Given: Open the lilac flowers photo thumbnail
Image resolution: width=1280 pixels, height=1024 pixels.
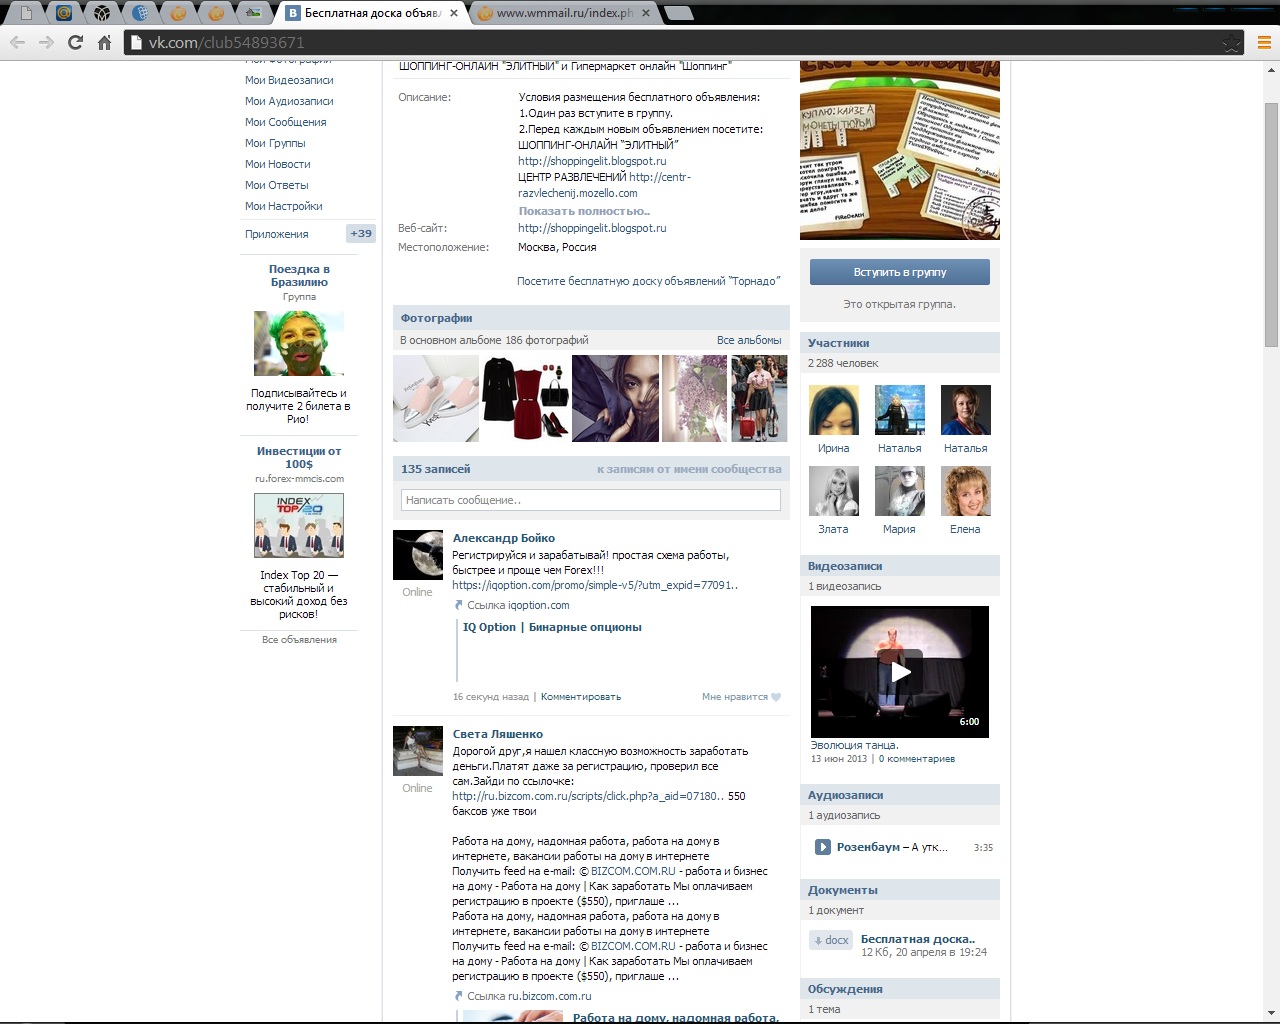Looking at the screenshot, I should (x=694, y=398).
